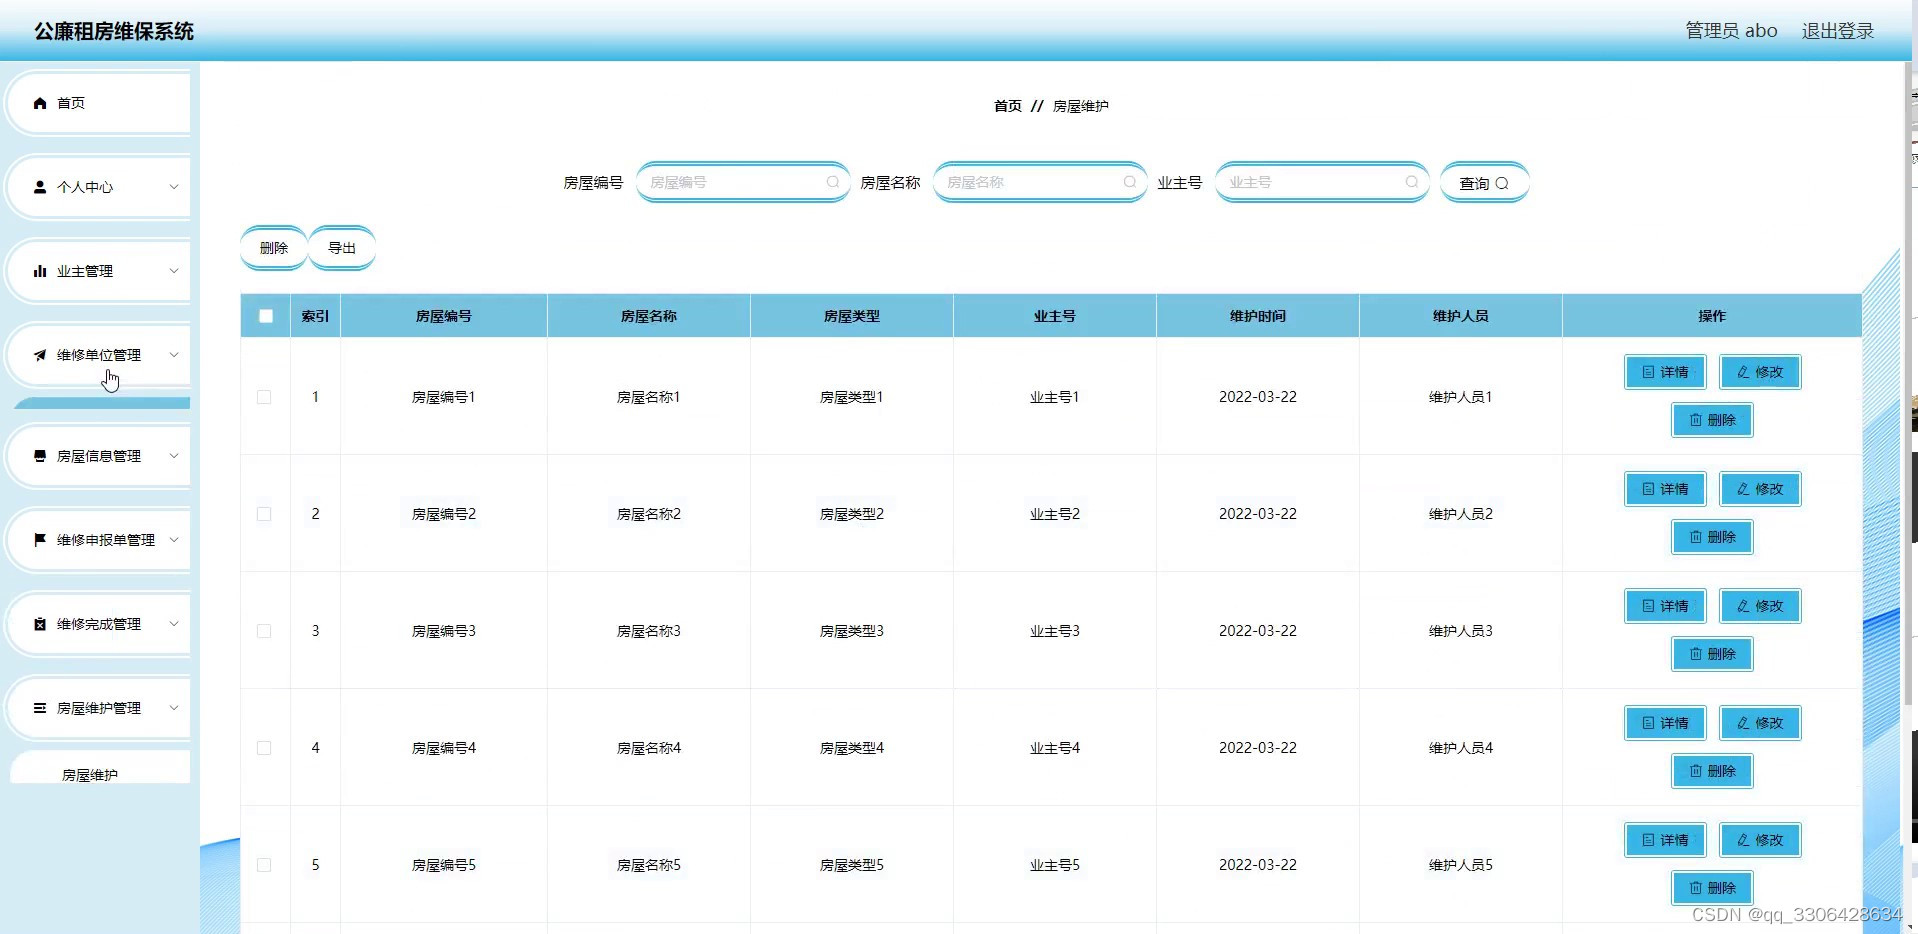
Task: Open the 维修完成管理 sidebar menu
Action: [98, 624]
